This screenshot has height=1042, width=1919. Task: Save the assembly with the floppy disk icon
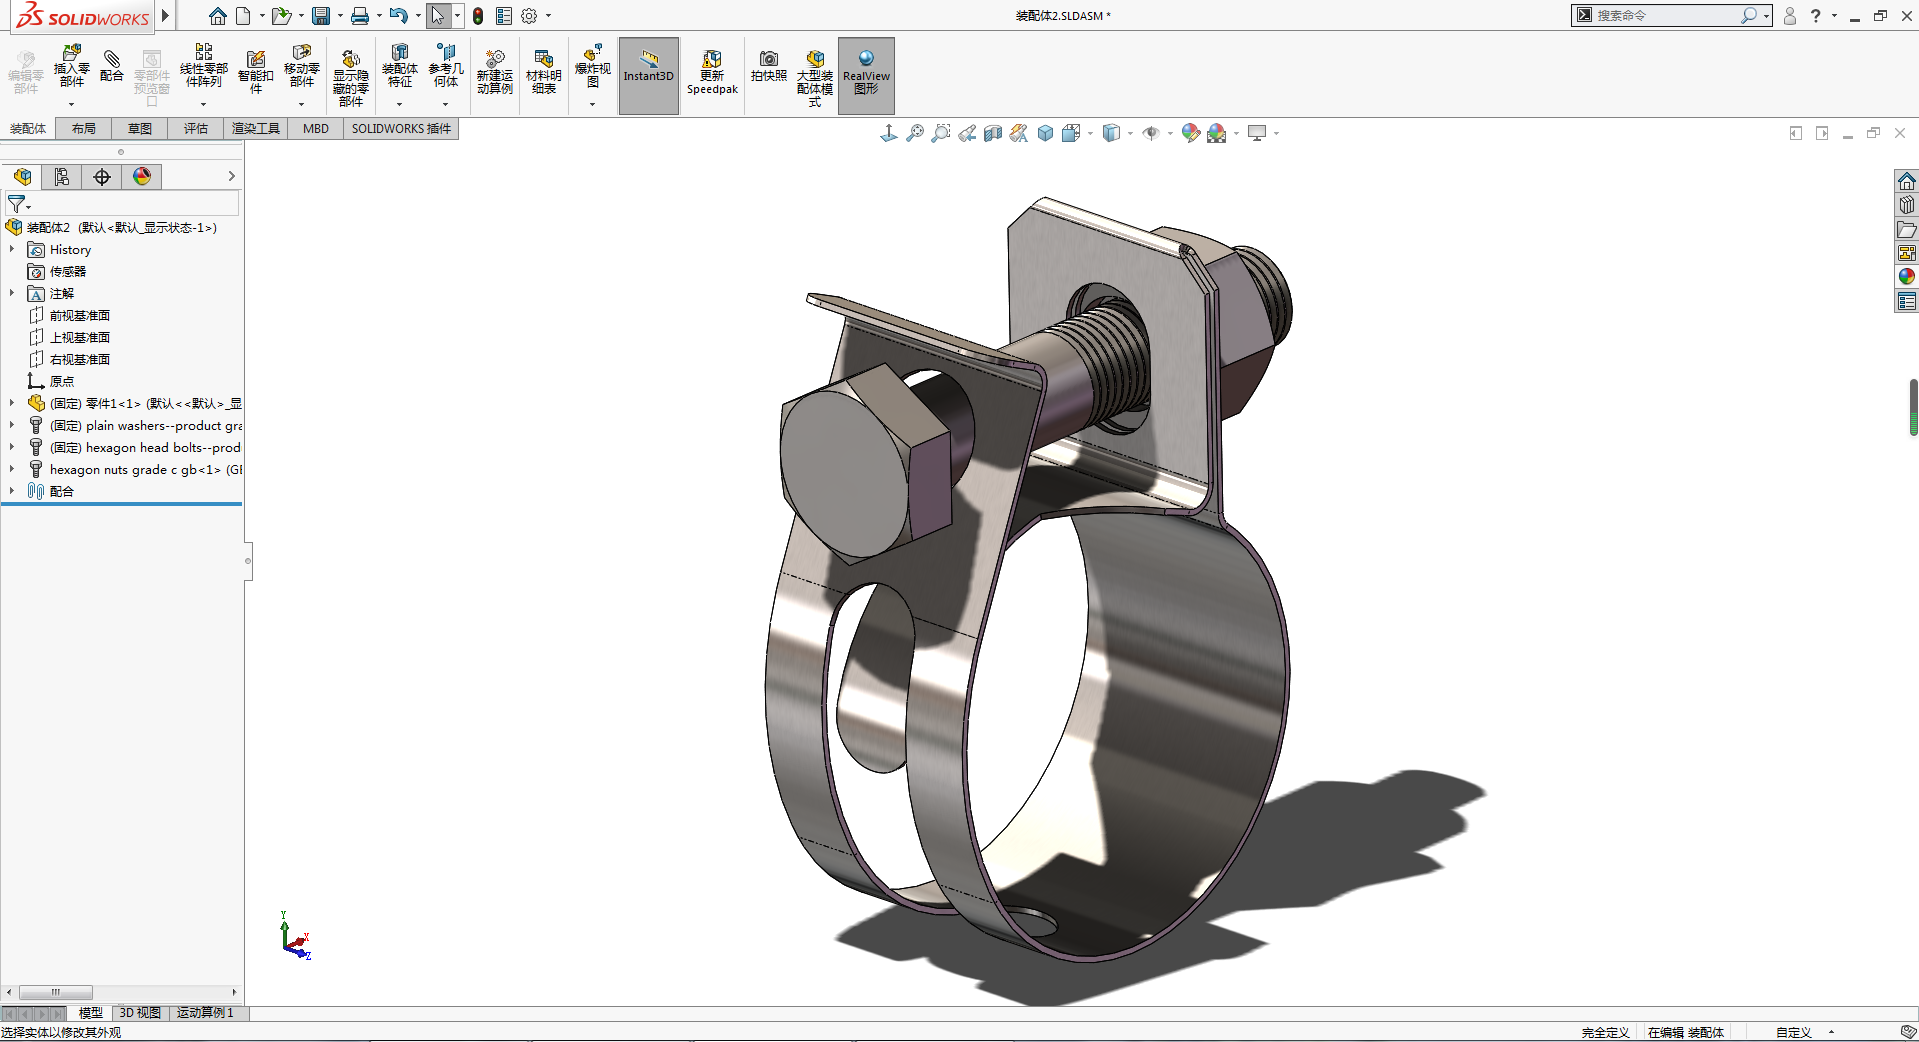[x=321, y=16]
